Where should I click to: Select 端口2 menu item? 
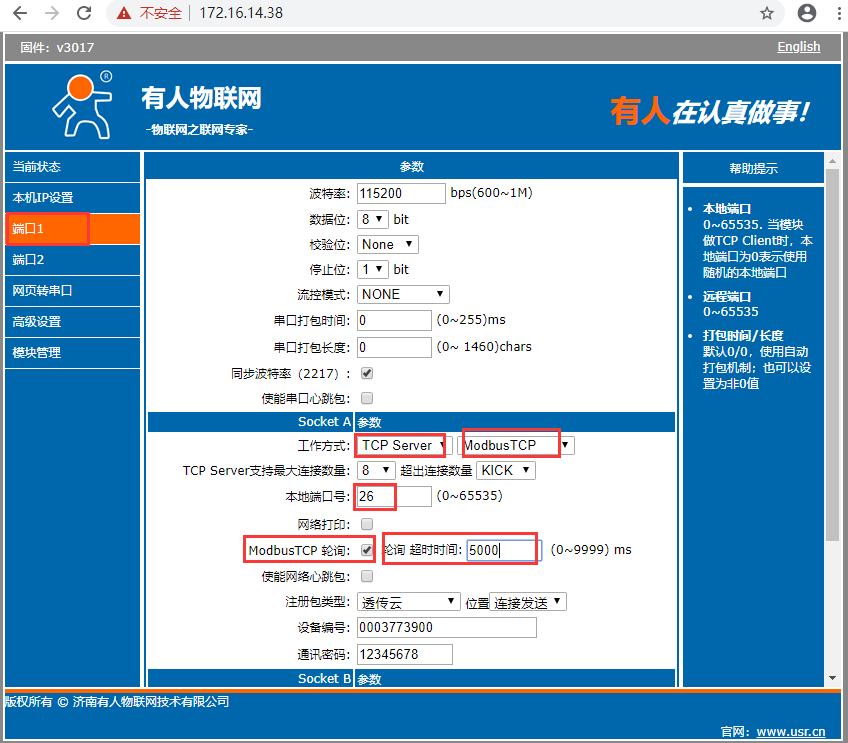point(72,260)
